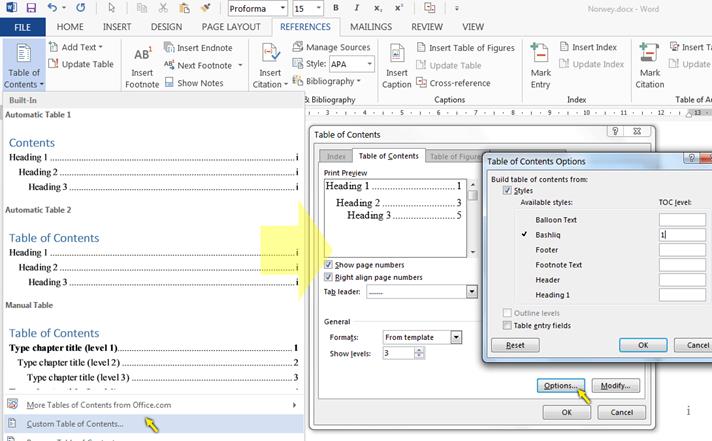Toggle Show page numbers checkbox

330,264
